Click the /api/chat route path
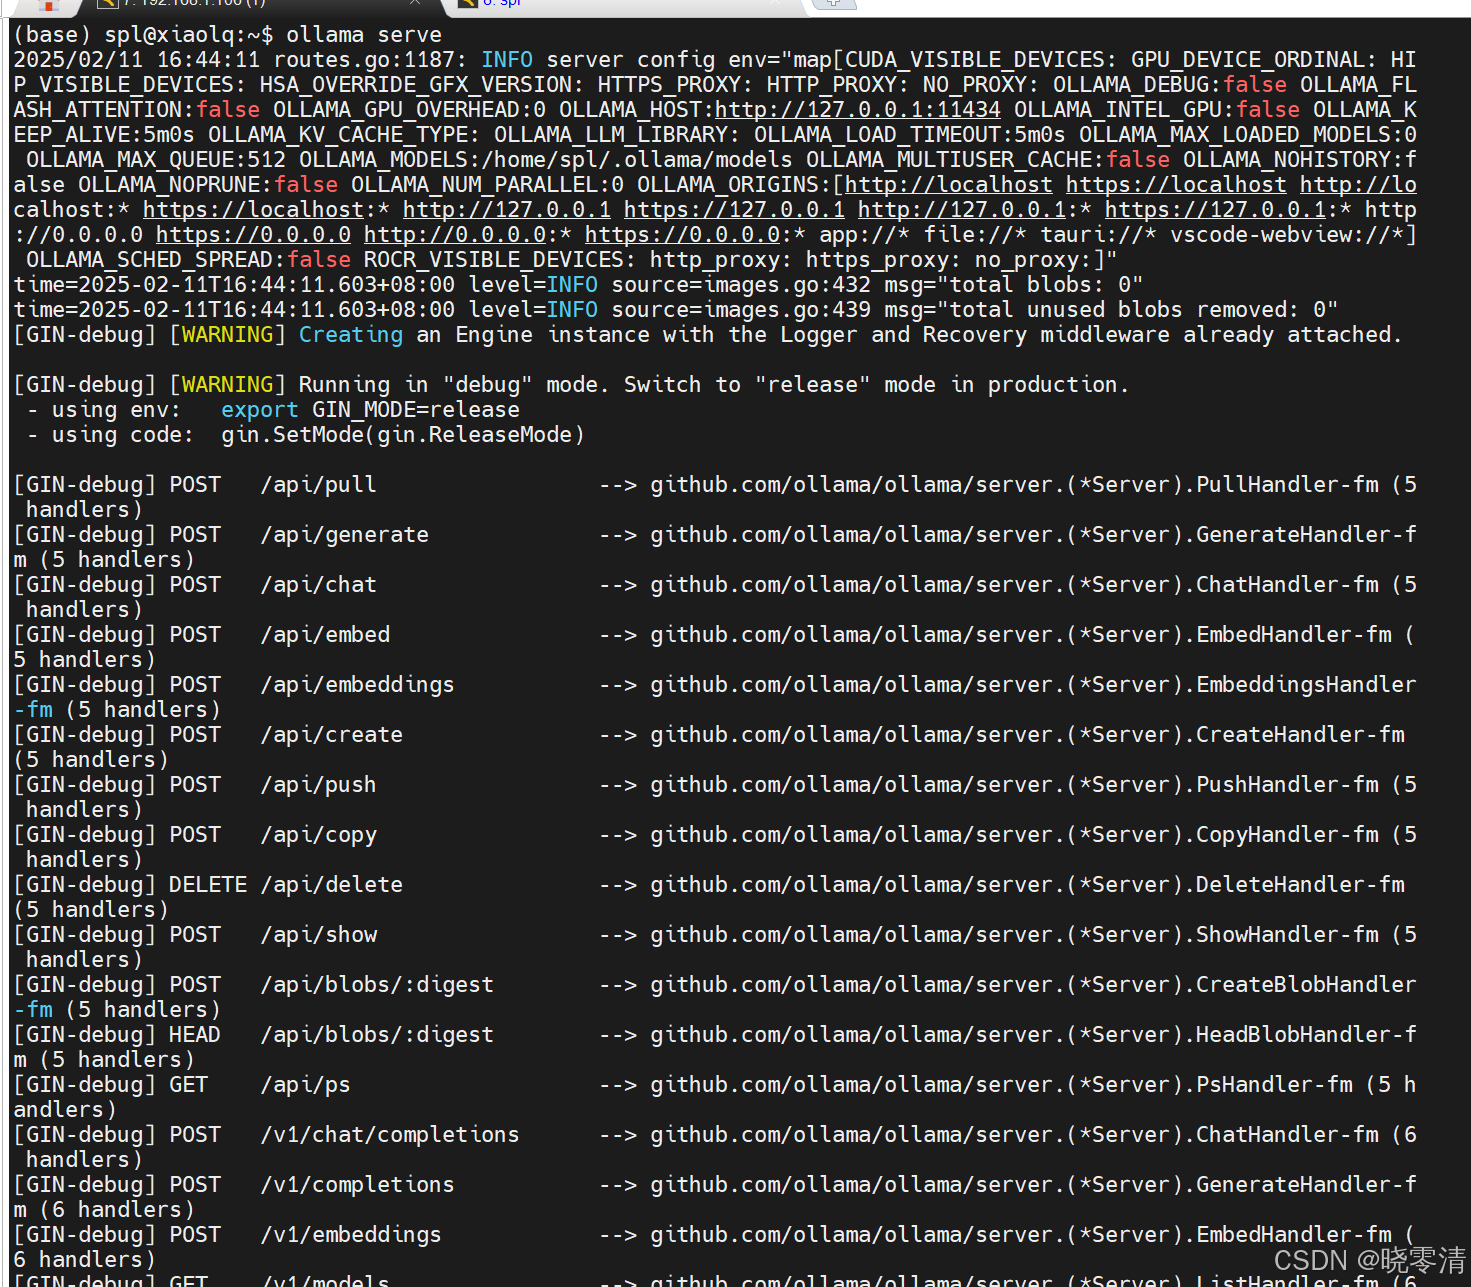Image resolution: width=1471 pixels, height=1287 pixels. point(318,585)
